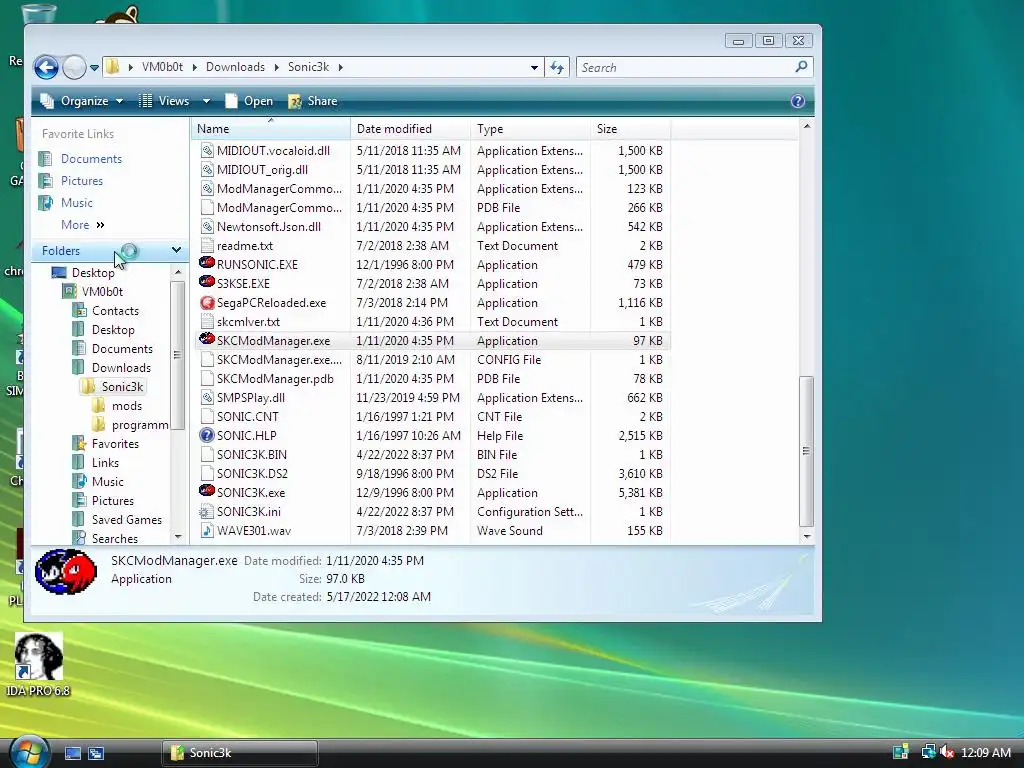This screenshot has width=1024, height=768.
Task: Click Show Desktop in quick launch
Action: (72, 754)
